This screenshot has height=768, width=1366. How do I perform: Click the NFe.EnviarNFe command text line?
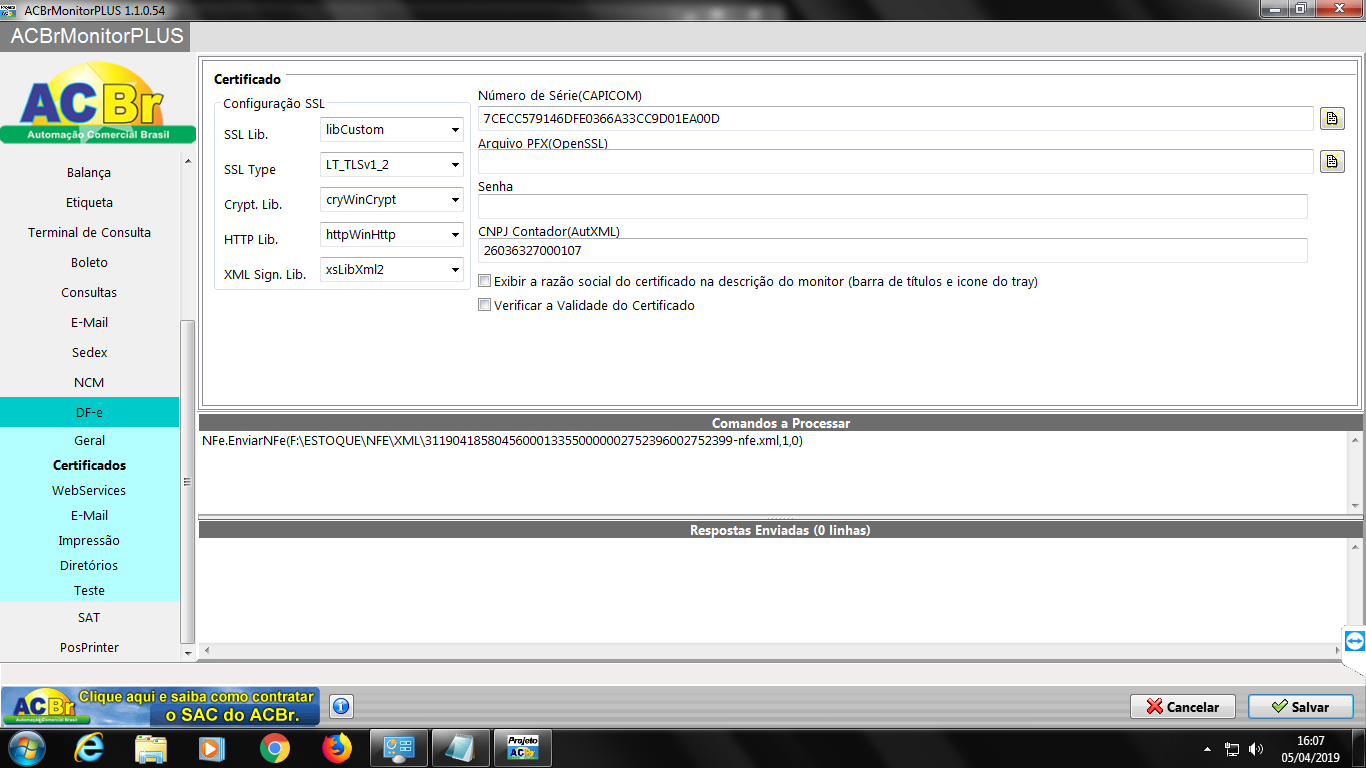(502, 440)
